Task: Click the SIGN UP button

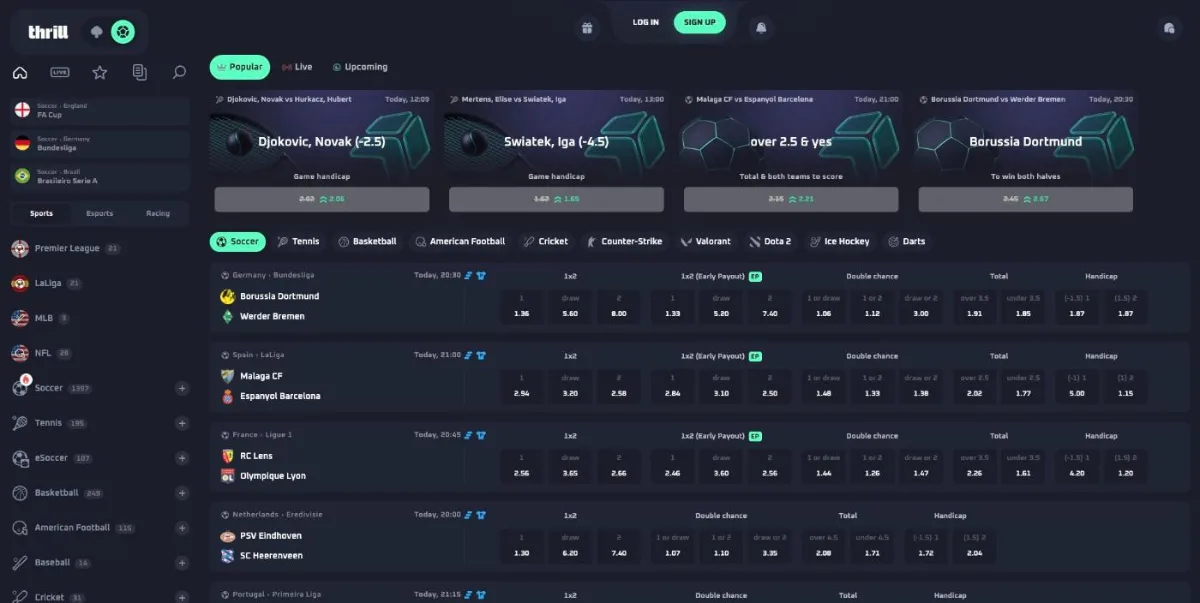Action: point(699,23)
